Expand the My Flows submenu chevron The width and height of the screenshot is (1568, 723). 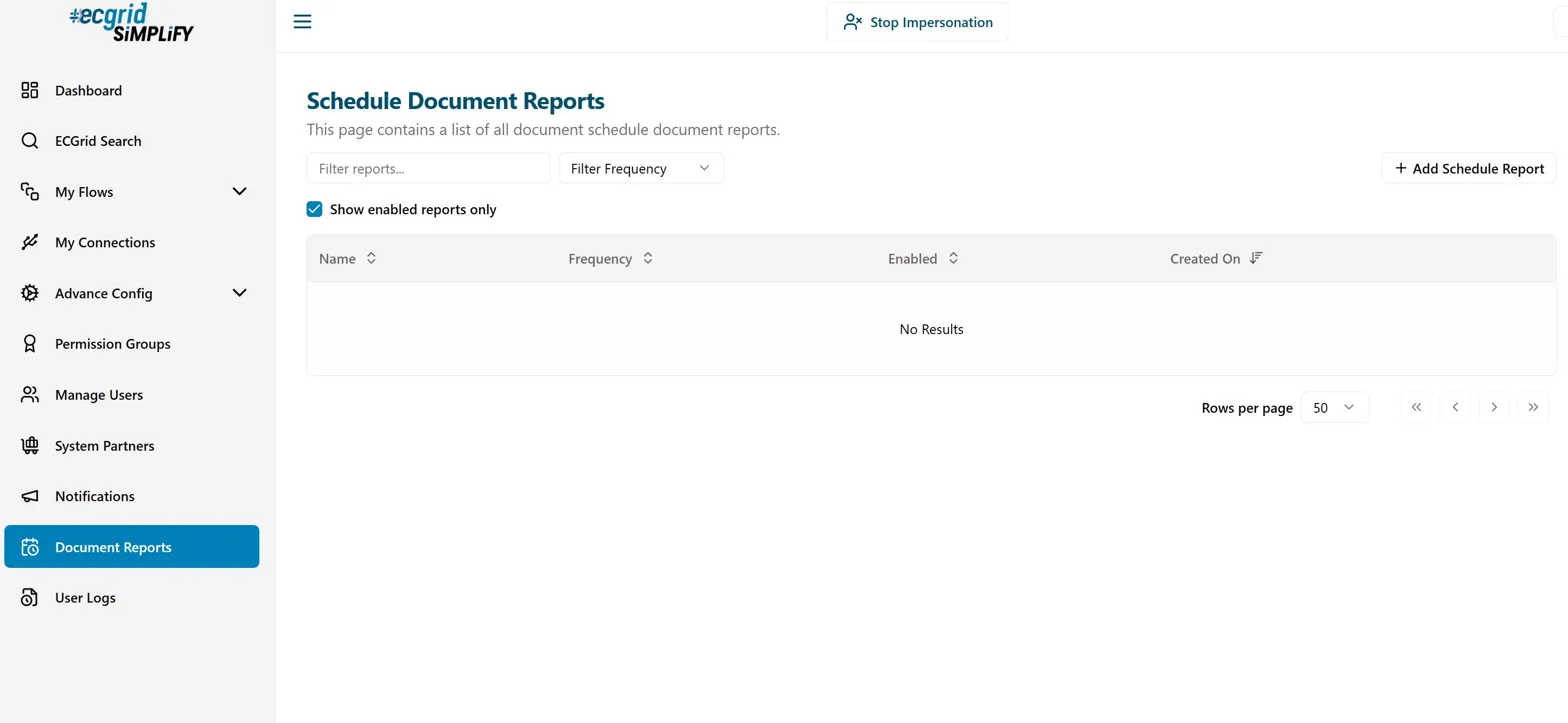[239, 191]
